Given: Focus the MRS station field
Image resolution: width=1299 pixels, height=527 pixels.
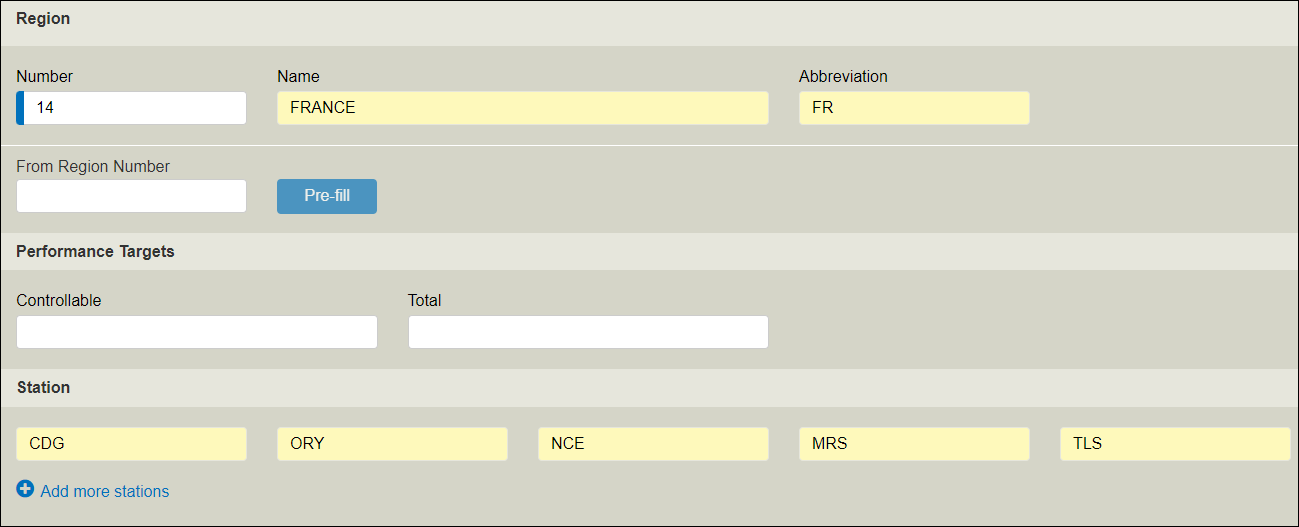Looking at the screenshot, I should tap(914, 444).
